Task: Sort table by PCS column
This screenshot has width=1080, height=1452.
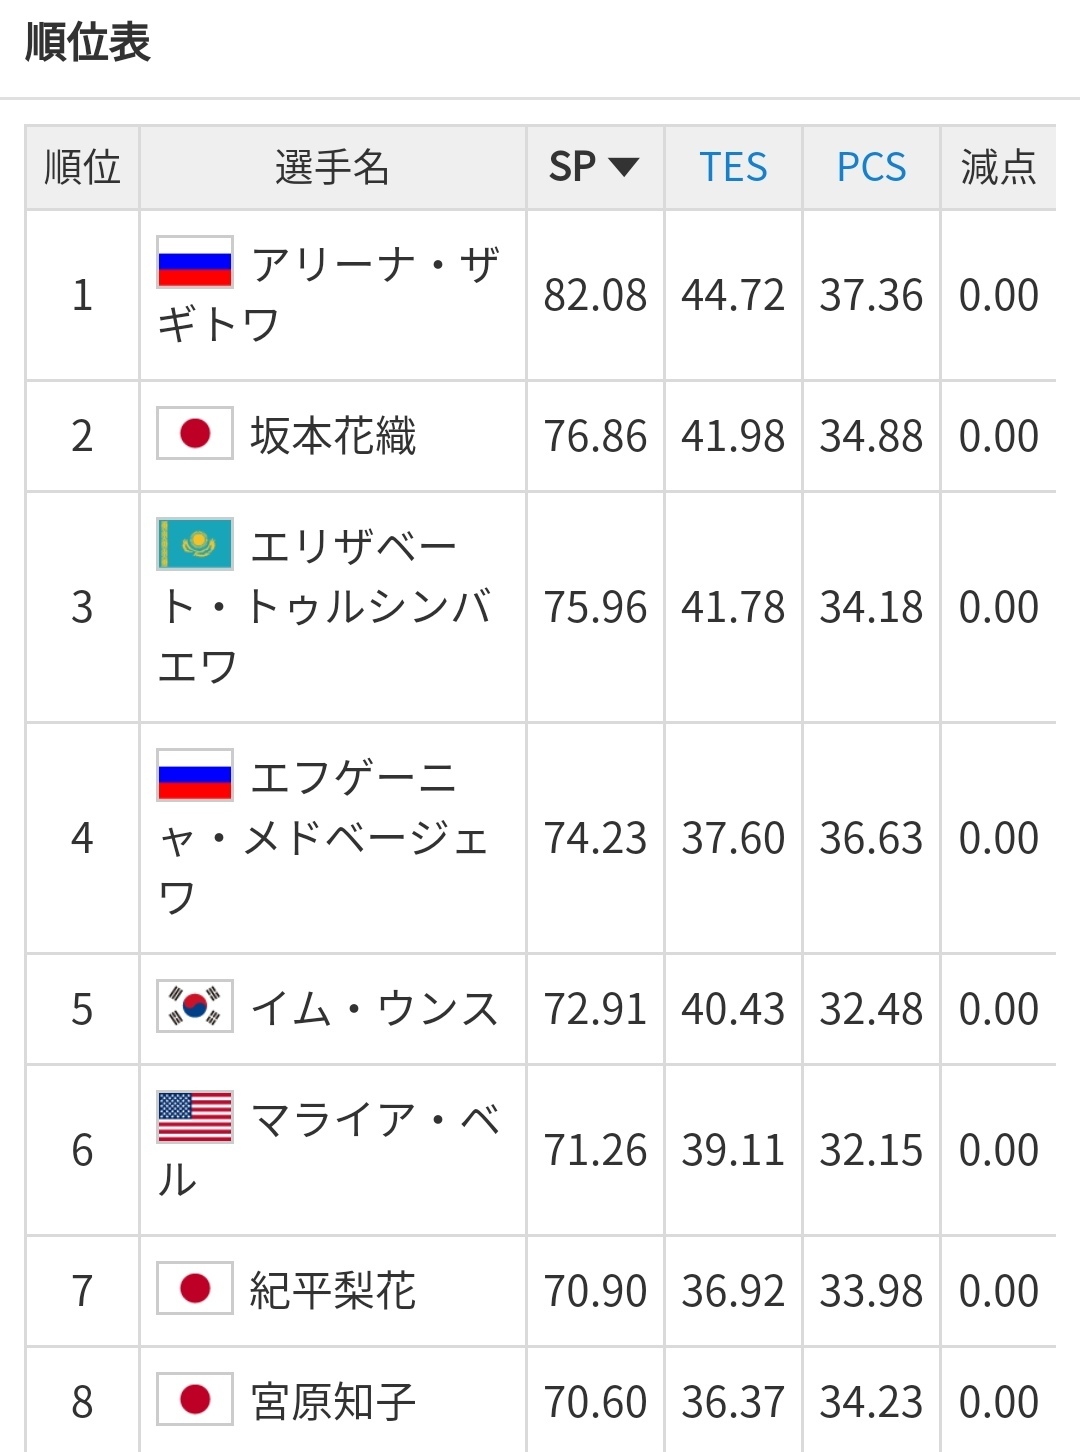Action: (871, 167)
